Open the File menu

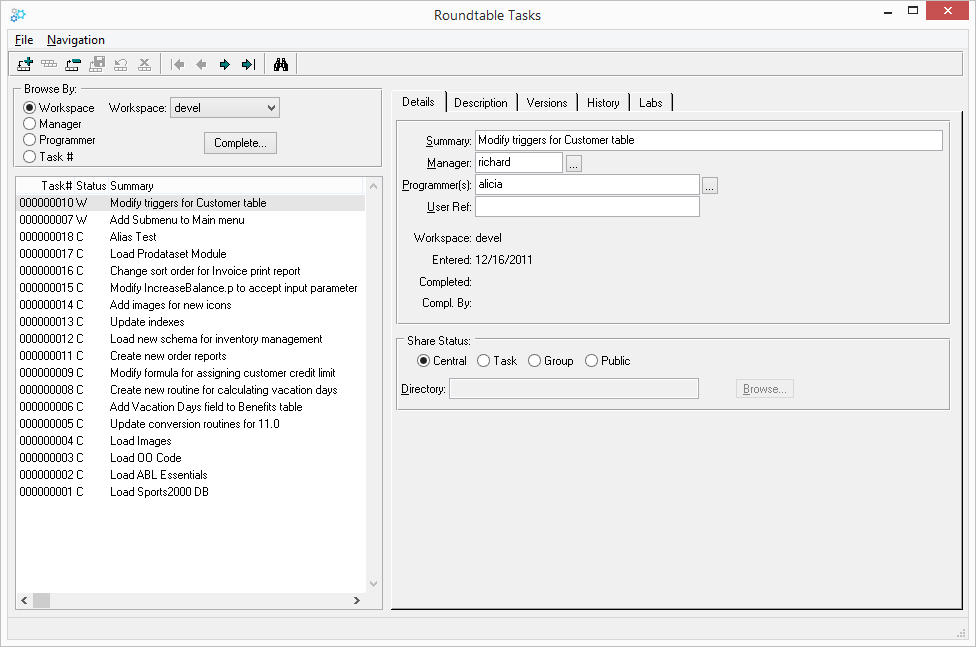[24, 40]
